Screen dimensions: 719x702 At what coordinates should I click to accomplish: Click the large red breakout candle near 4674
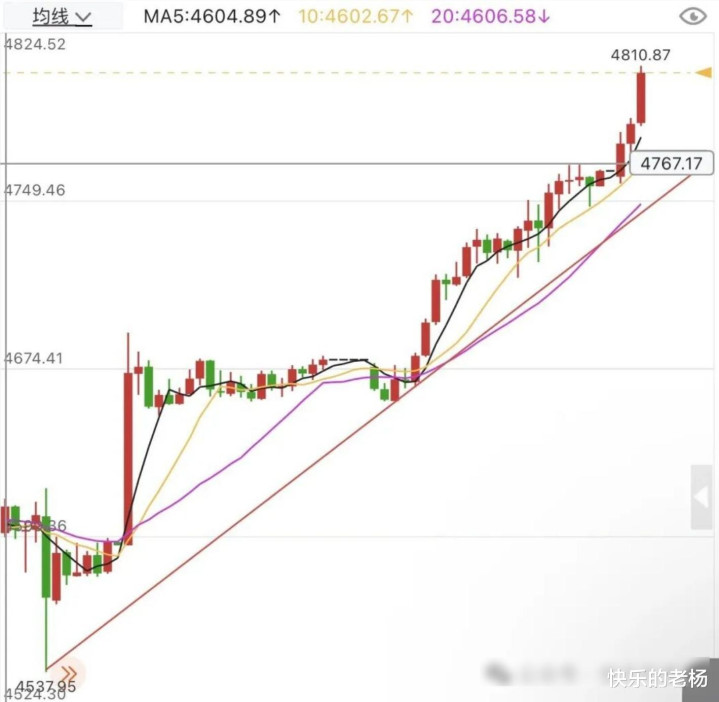[x=128, y=459]
